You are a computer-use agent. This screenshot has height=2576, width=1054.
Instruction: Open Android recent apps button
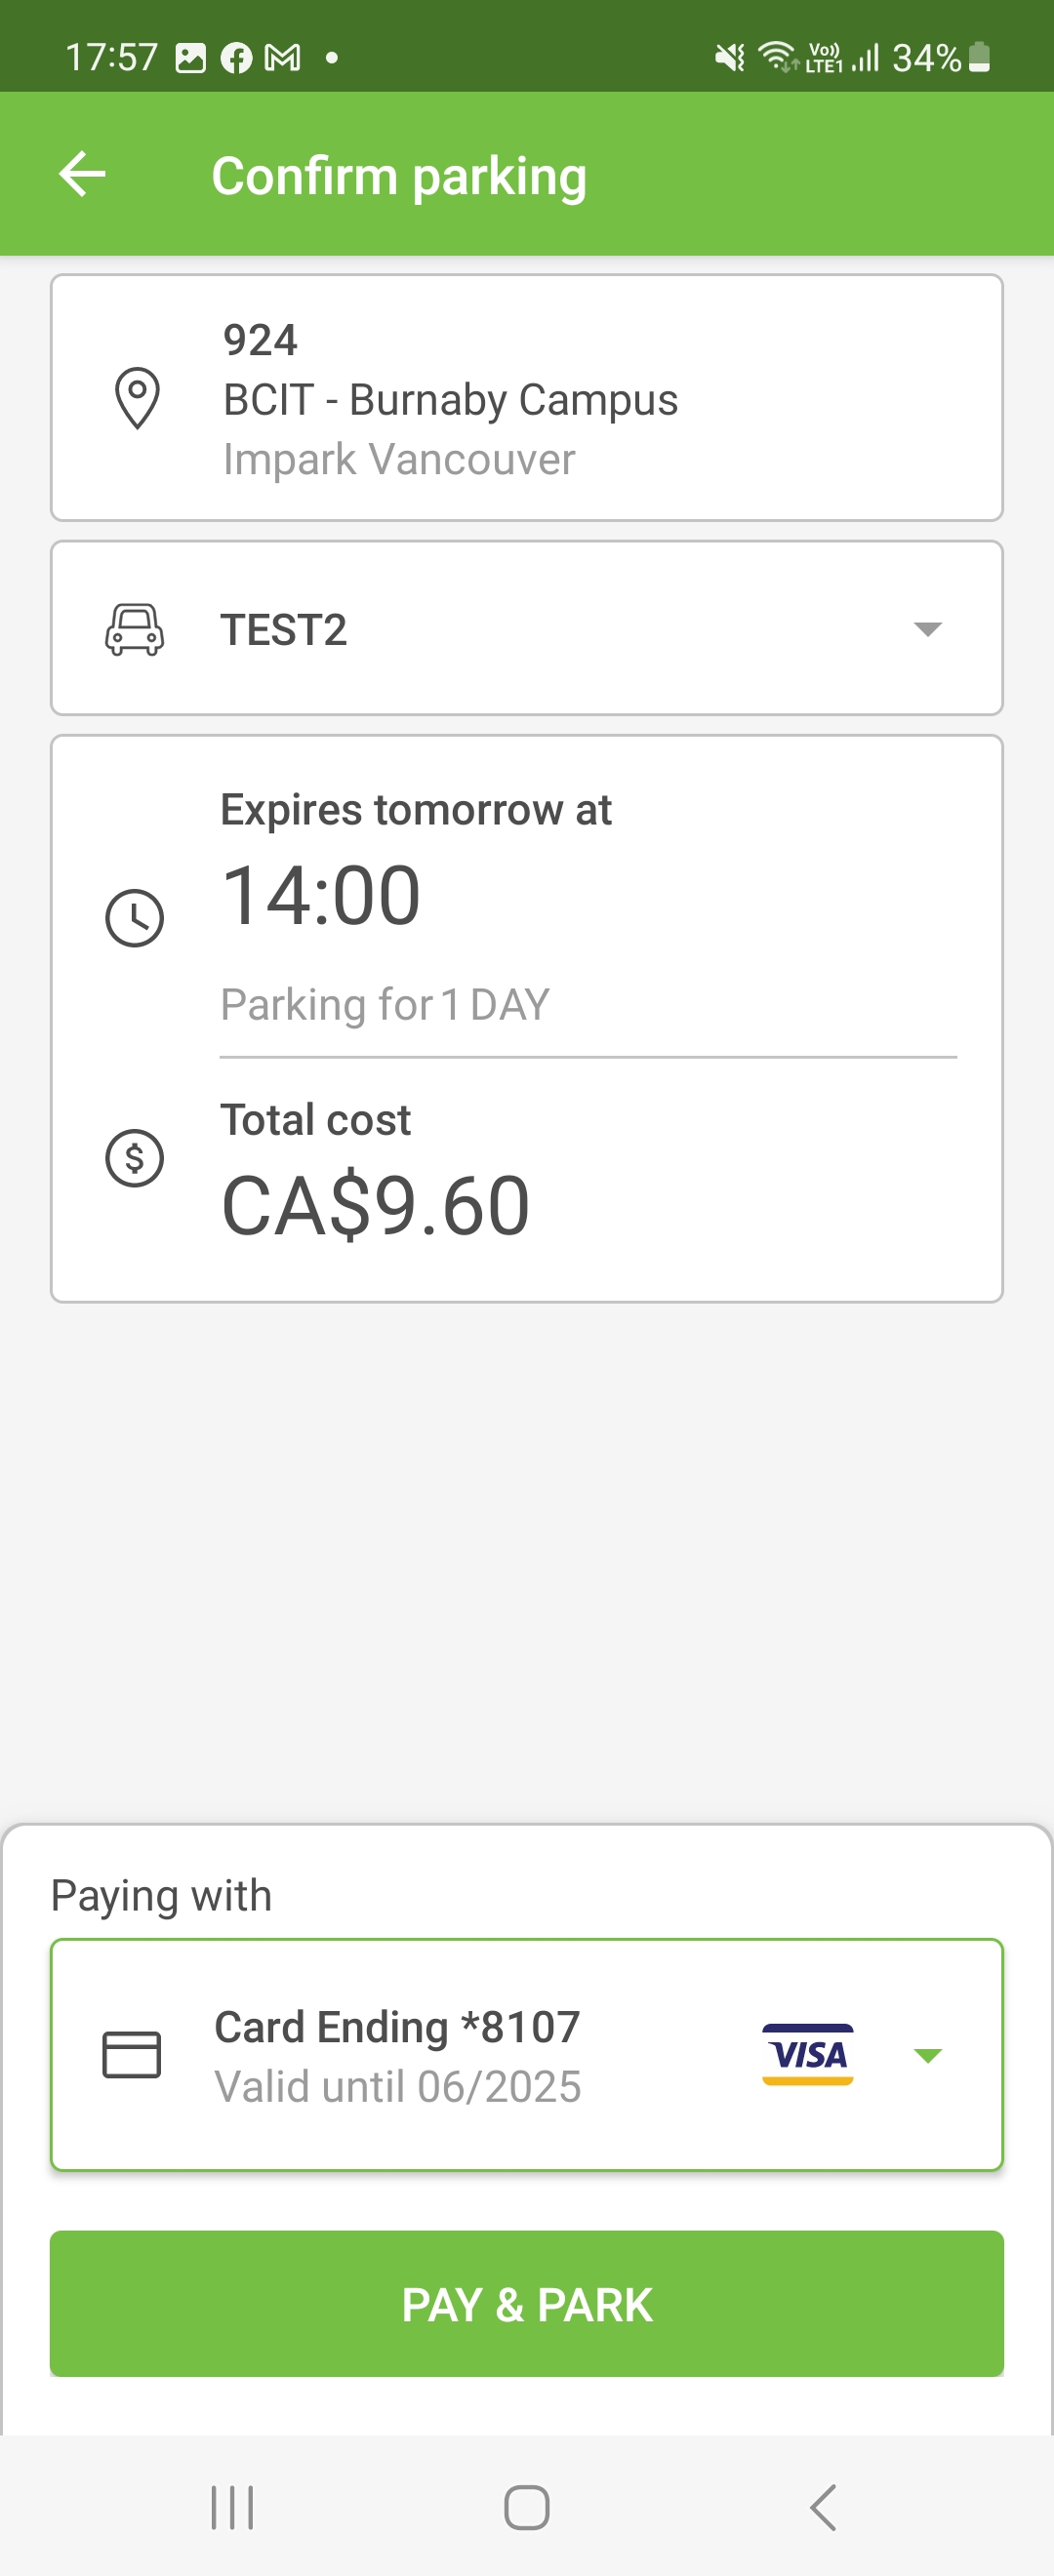pyautogui.click(x=232, y=2508)
